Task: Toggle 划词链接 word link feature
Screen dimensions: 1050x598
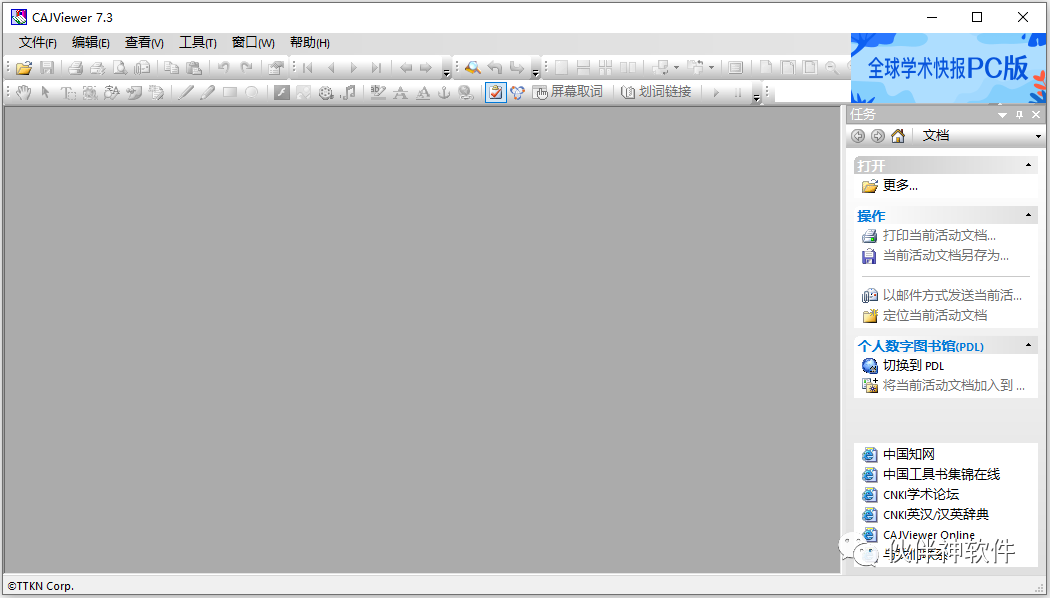Action: [656, 92]
